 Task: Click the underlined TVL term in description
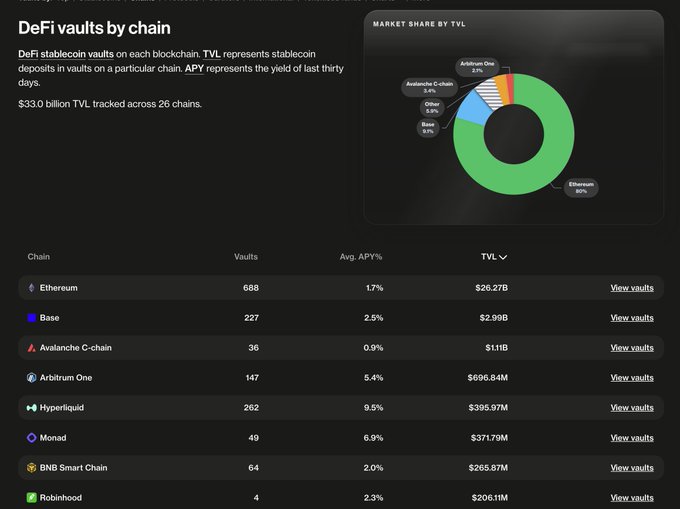(212, 54)
